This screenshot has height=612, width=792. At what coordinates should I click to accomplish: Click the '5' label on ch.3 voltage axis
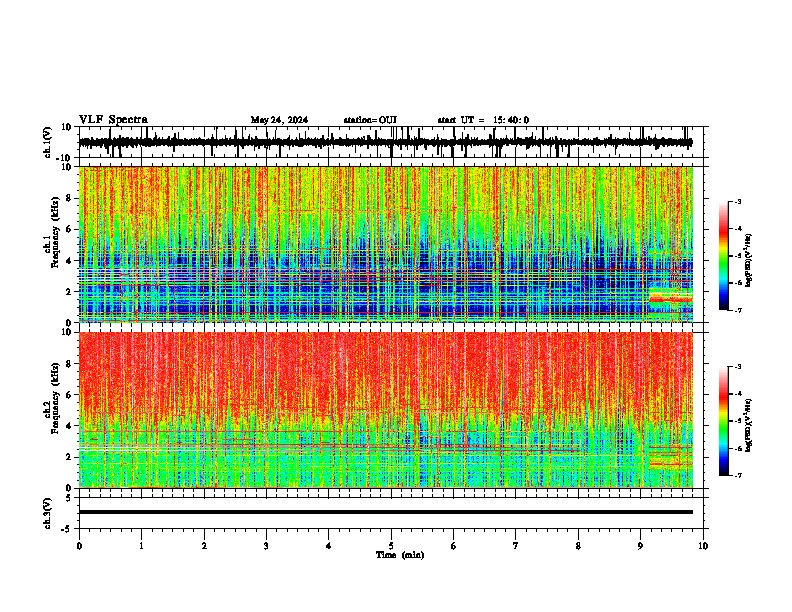(x=69, y=497)
